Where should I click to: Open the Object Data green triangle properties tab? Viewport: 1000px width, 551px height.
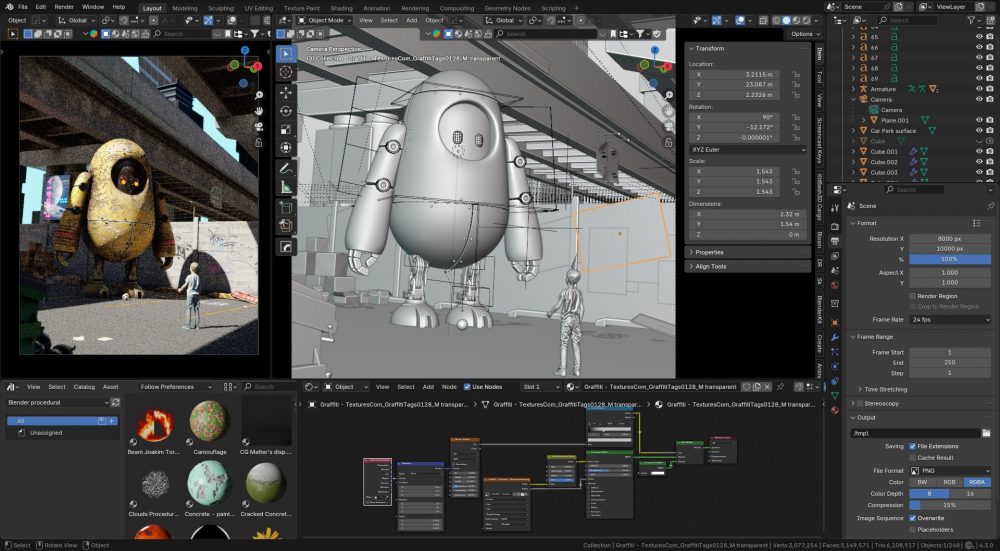tap(835, 396)
